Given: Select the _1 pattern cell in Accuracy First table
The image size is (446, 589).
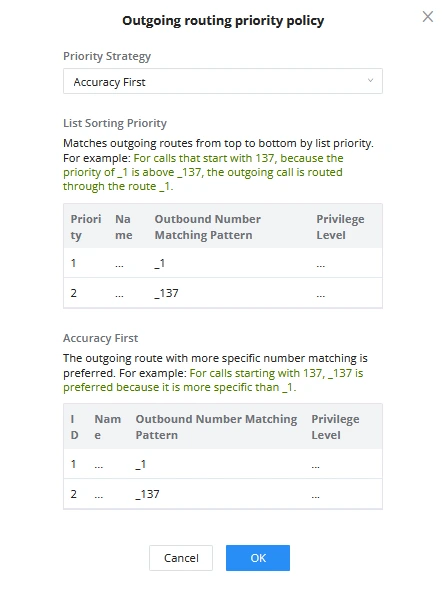Looking at the screenshot, I should point(141,464).
